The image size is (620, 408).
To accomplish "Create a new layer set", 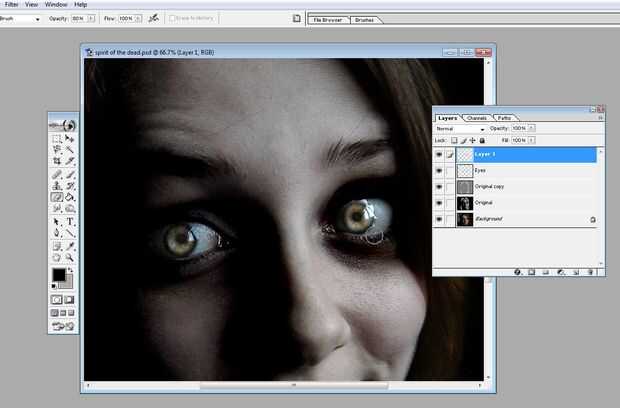I will (546, 272).
